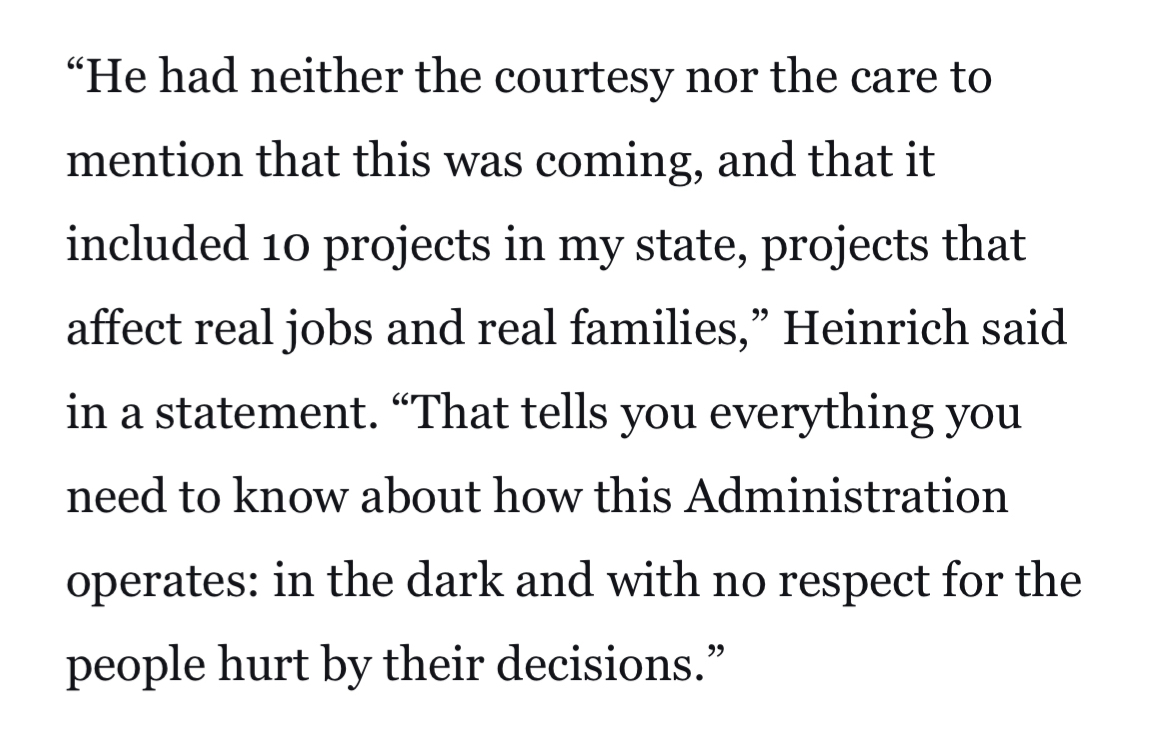1164x732 pixels.
Task: Click the word "Administration" in the quote
Action: [x=845, y=496]
